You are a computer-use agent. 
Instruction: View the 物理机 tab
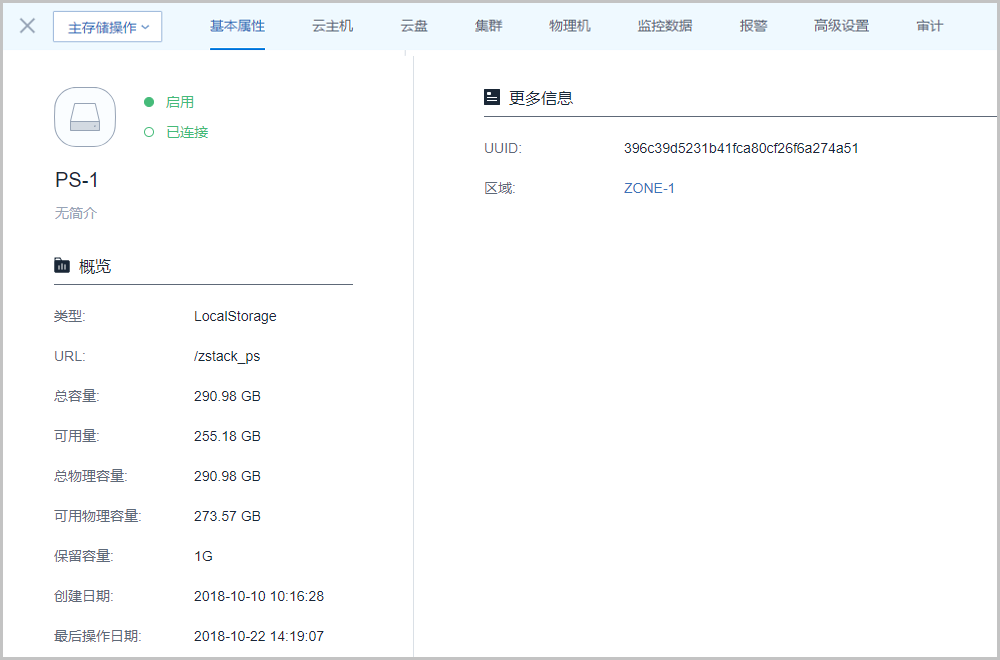(x=570, y=26)
